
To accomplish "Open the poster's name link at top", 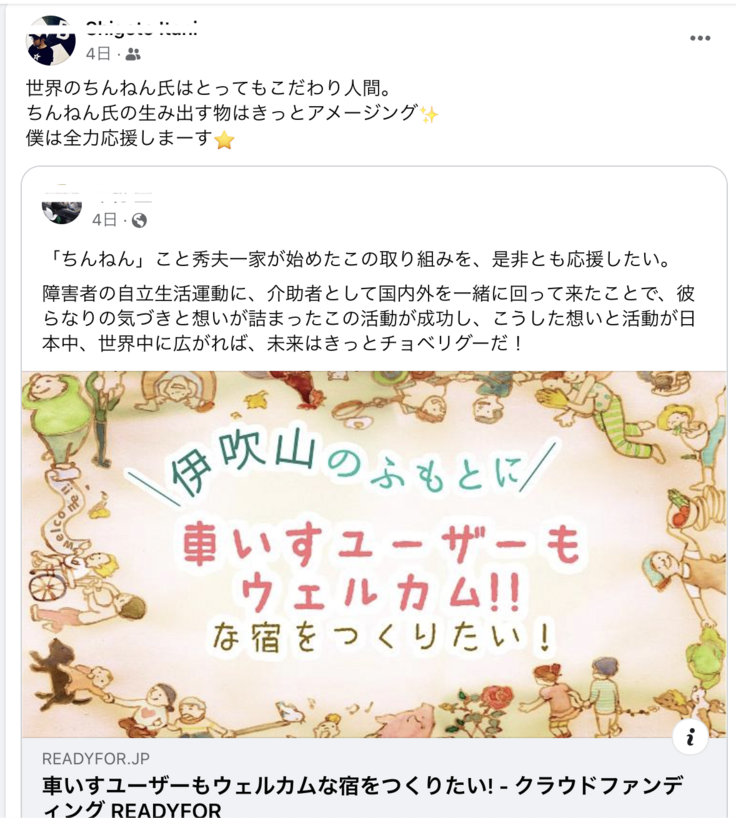I will 141,28.
